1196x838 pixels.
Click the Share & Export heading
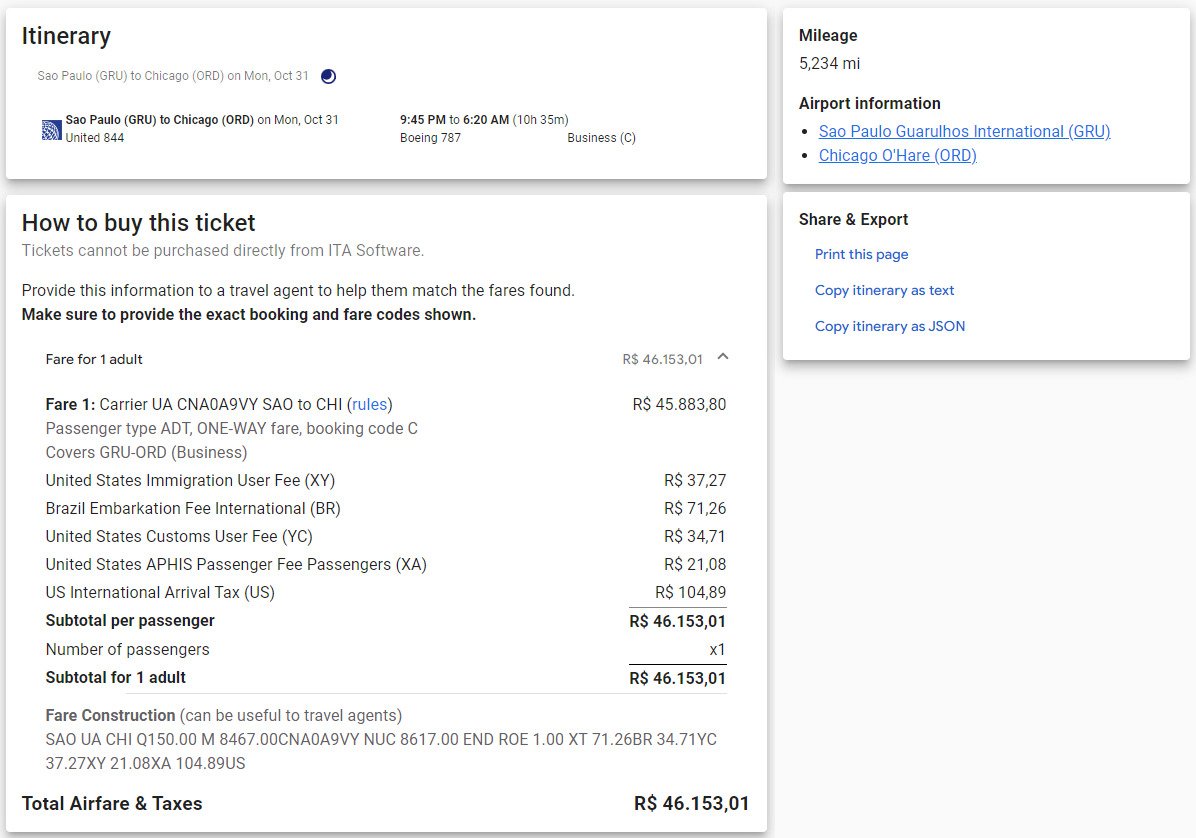tap(854, 220)
